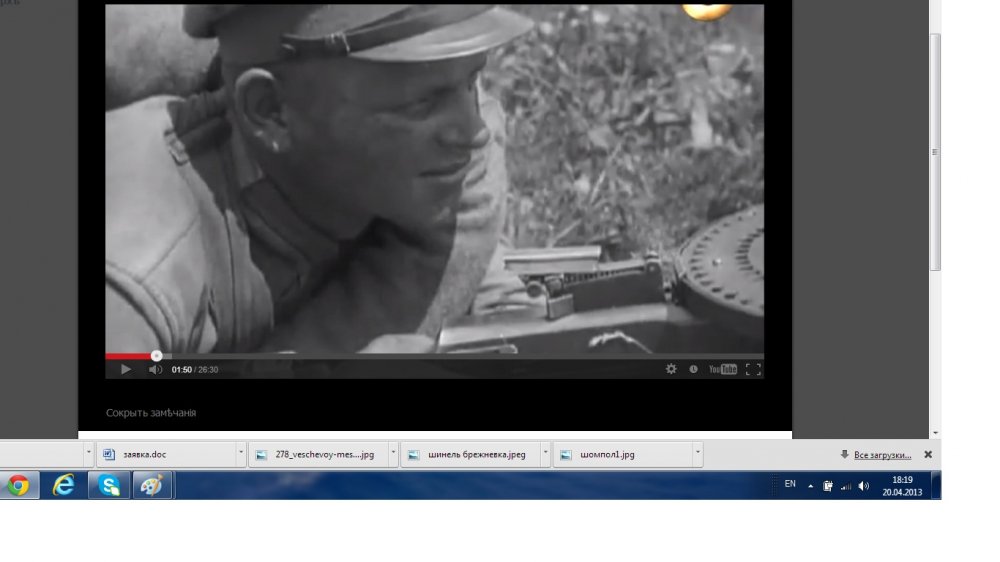Open video quality settings gear
The height and width of the screenshot is (562, 1000).
click(x=671, y=369)
